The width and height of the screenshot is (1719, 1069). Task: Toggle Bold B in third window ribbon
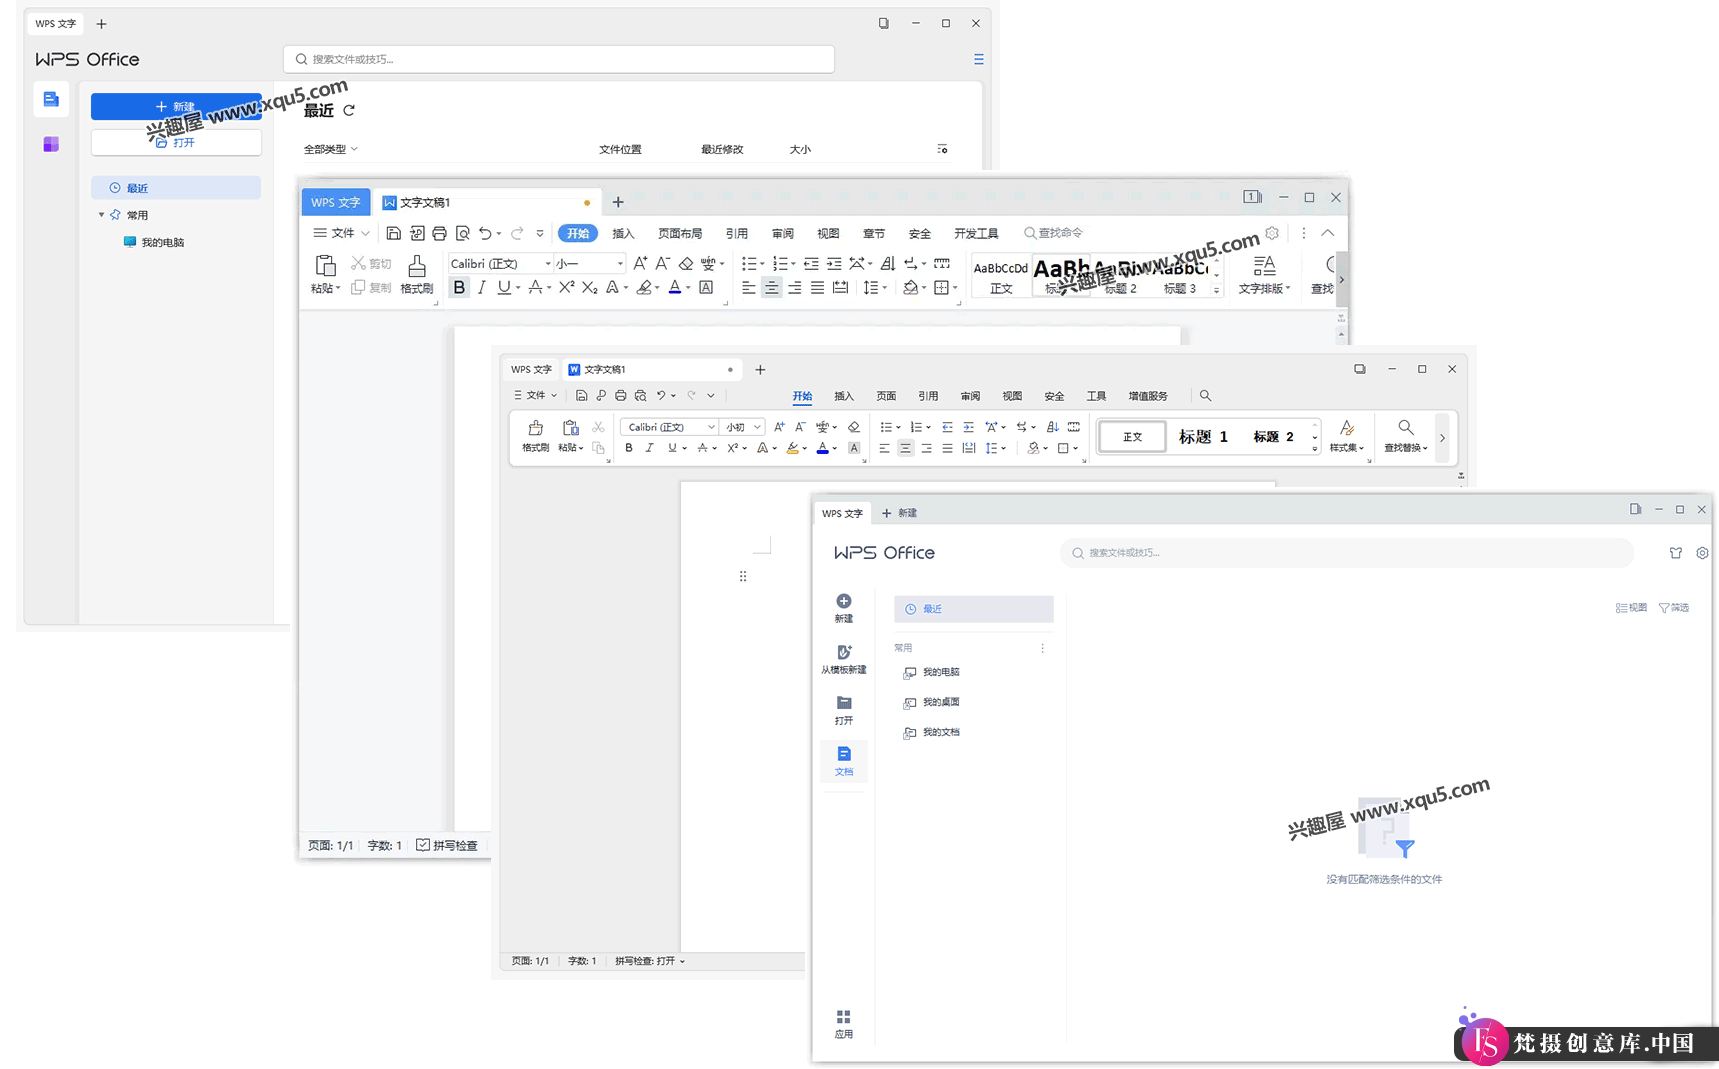629,448
